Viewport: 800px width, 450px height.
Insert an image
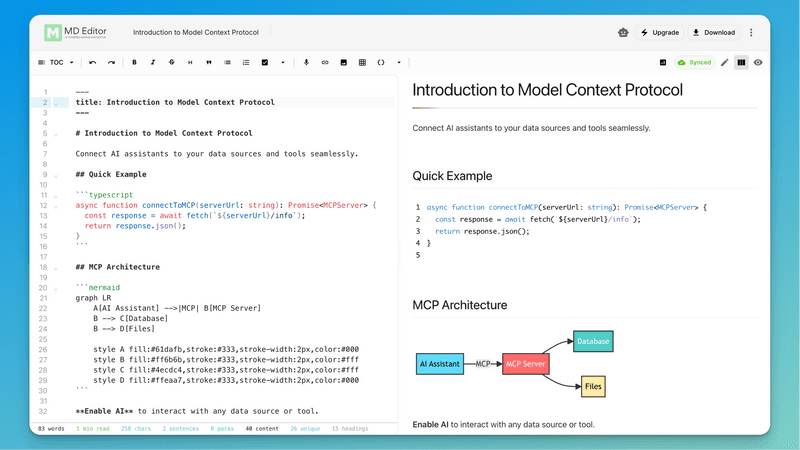343,62
